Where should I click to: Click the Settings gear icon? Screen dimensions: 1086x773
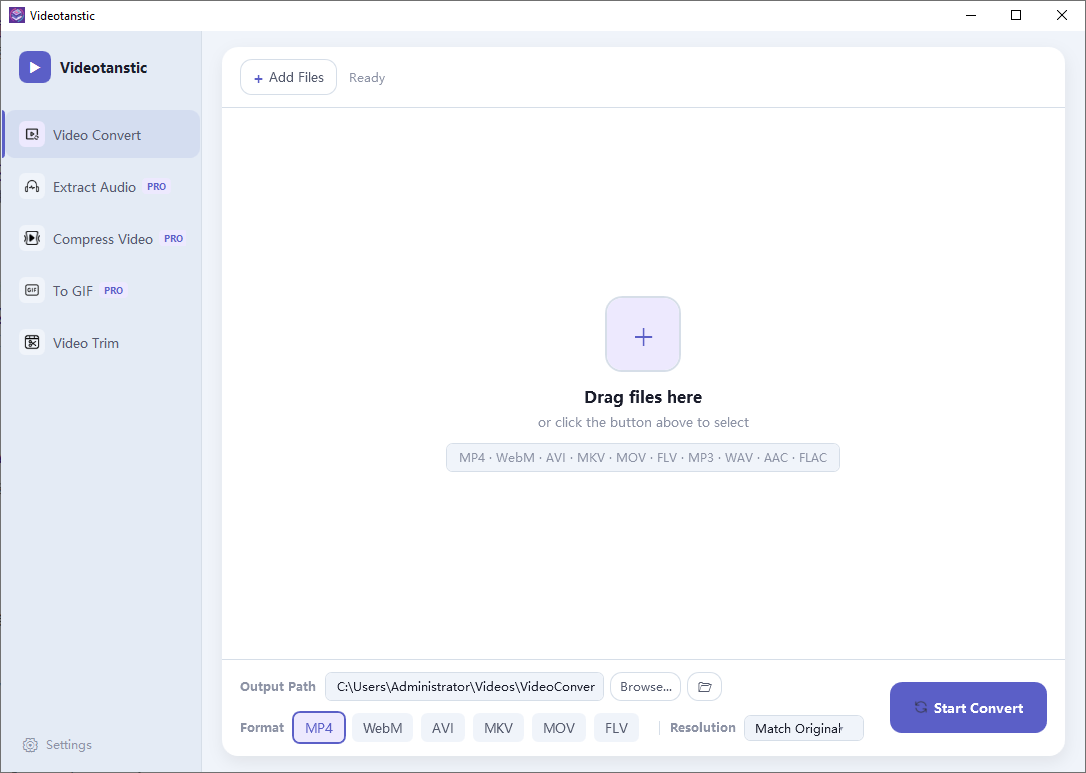point(30,745)
